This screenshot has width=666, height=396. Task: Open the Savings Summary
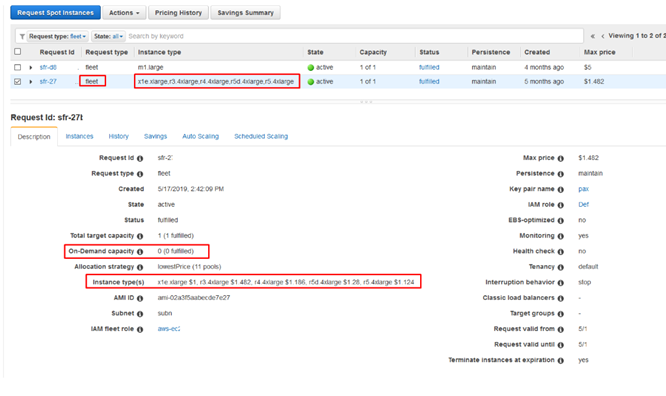pyautogui.click(x=246, y=13)
